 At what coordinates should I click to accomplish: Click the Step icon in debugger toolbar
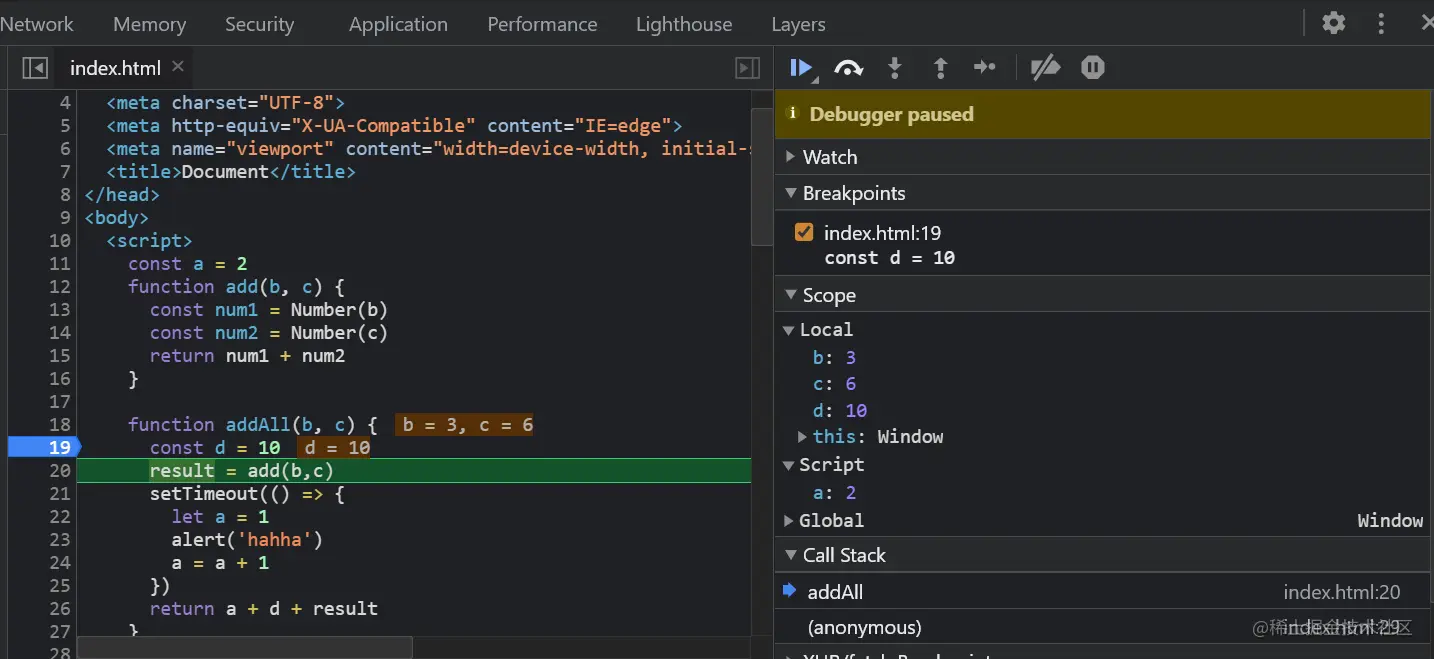[985, 68]
